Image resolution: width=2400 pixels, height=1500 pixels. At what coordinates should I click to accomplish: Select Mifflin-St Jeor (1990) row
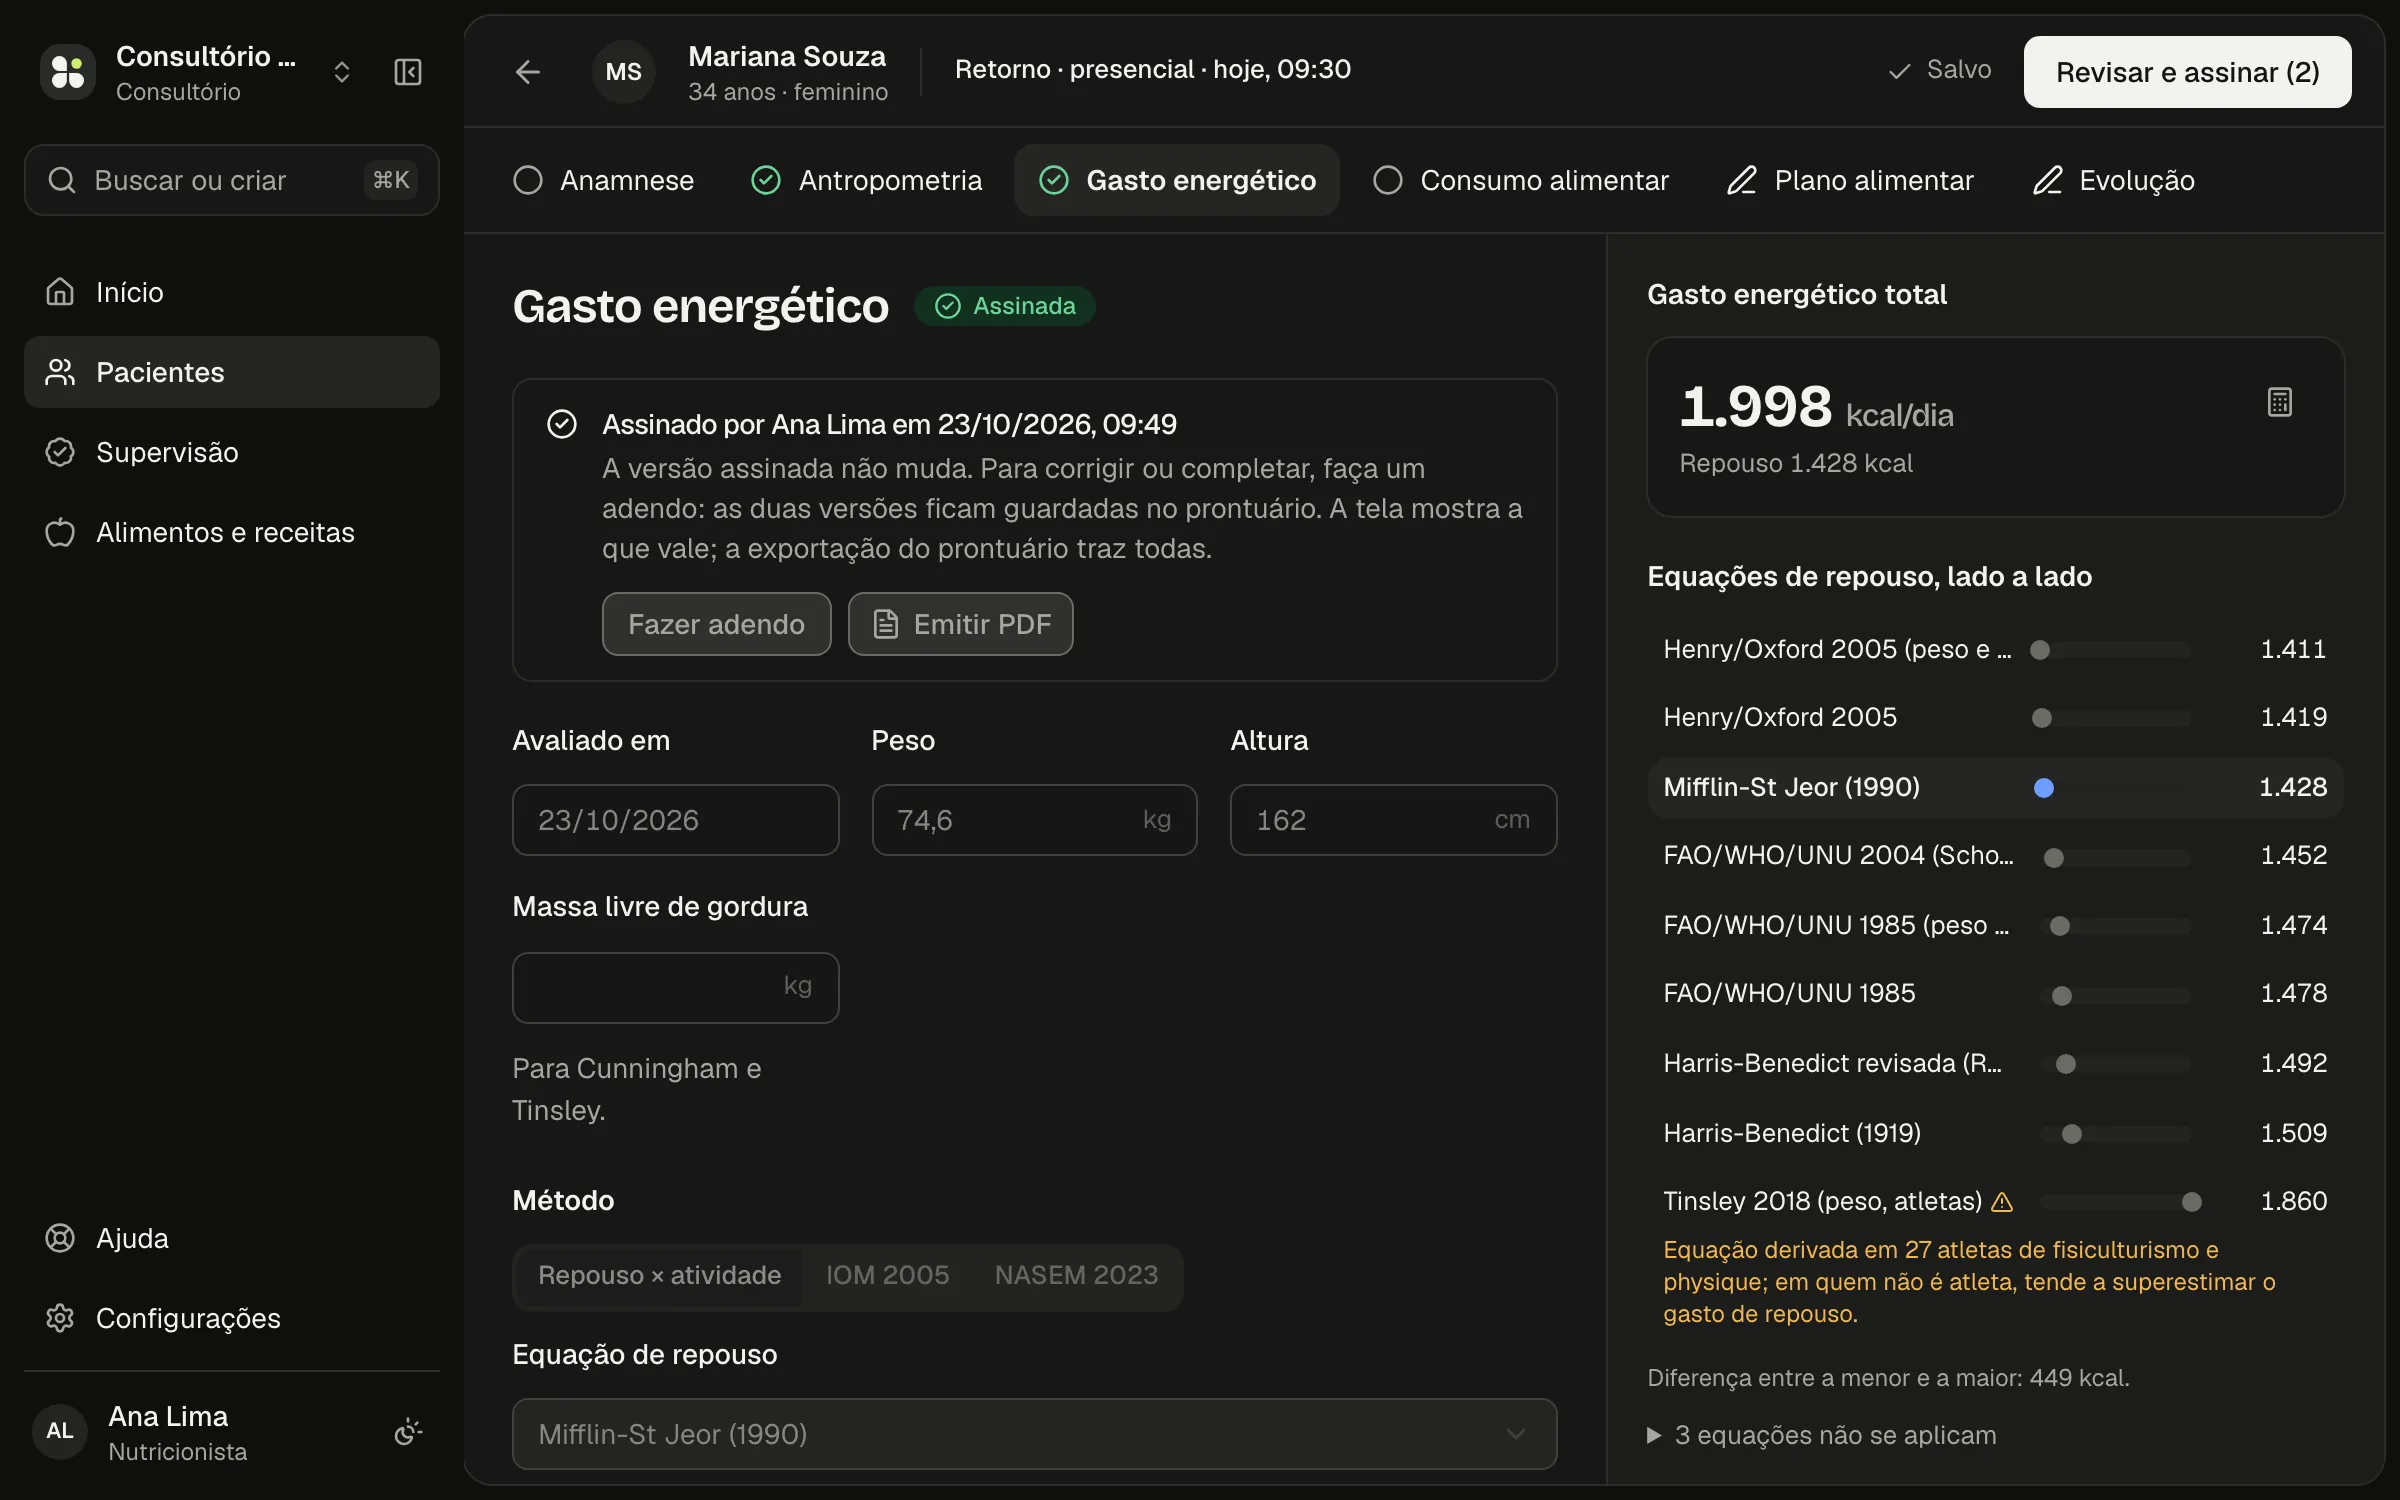coord(1995,788)
